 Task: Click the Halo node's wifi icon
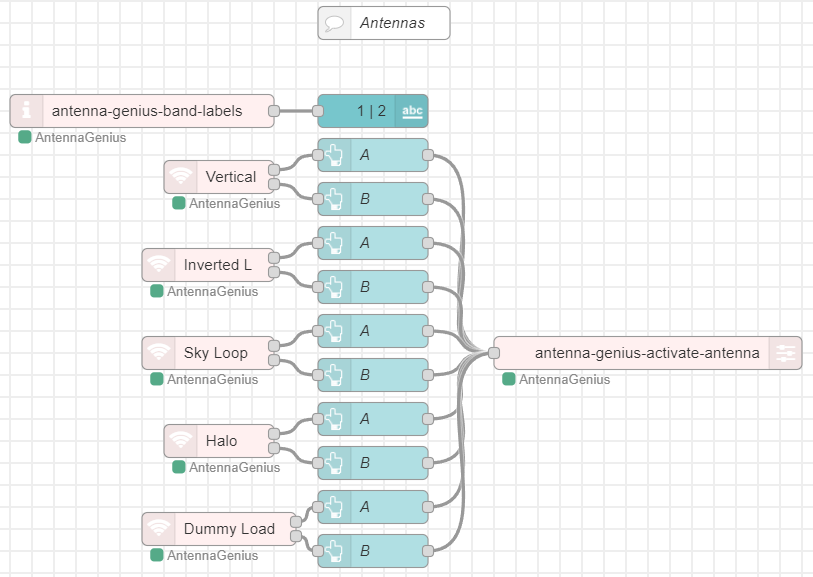(x=180, y=441)
